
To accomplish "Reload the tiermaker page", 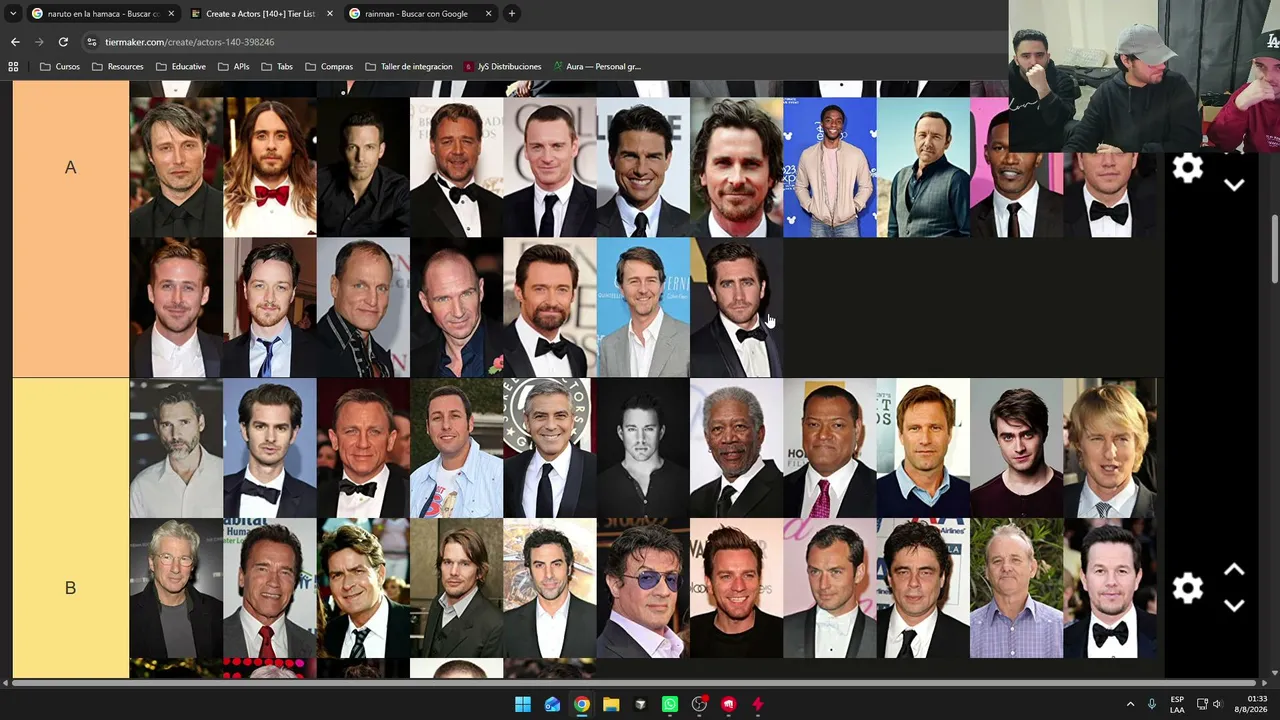I will click(63, 42).
